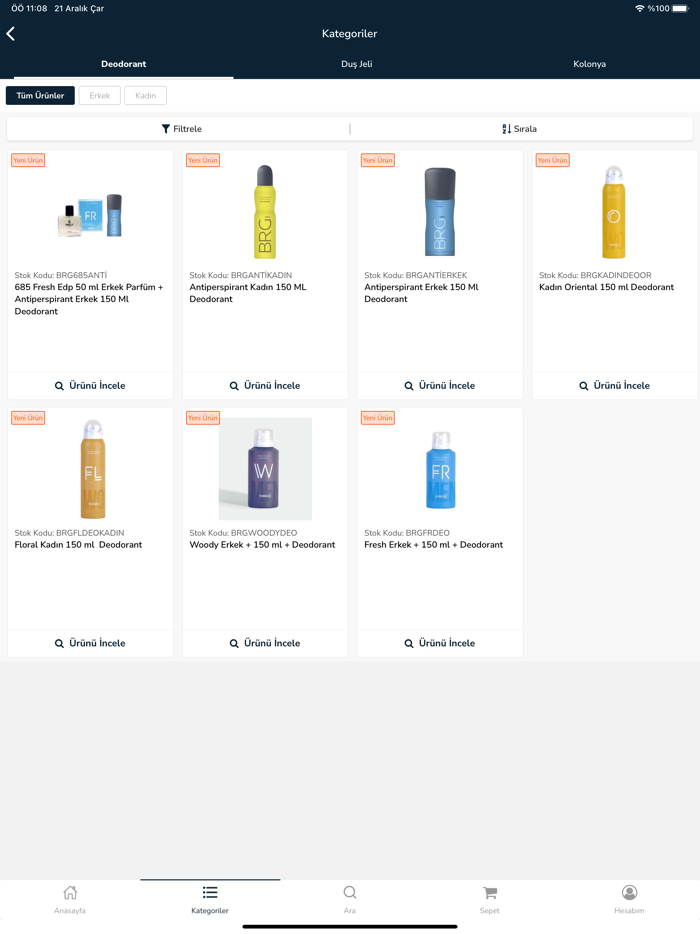Open the Anasayfa home icon

pyautogui.click(x=70, y=893)
